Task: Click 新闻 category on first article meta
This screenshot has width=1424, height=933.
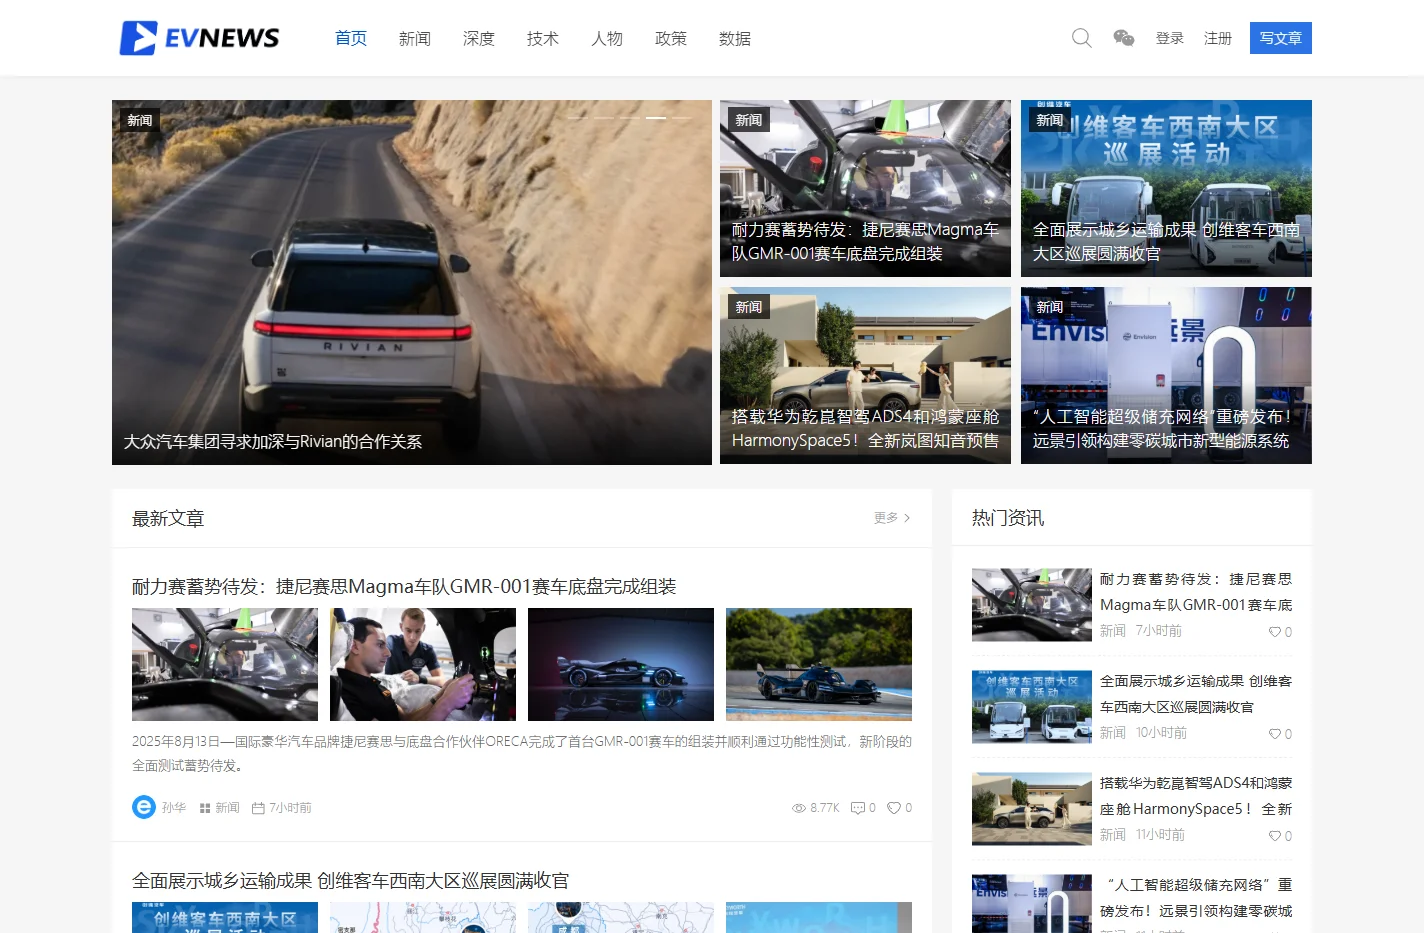Action: (227, 808)
